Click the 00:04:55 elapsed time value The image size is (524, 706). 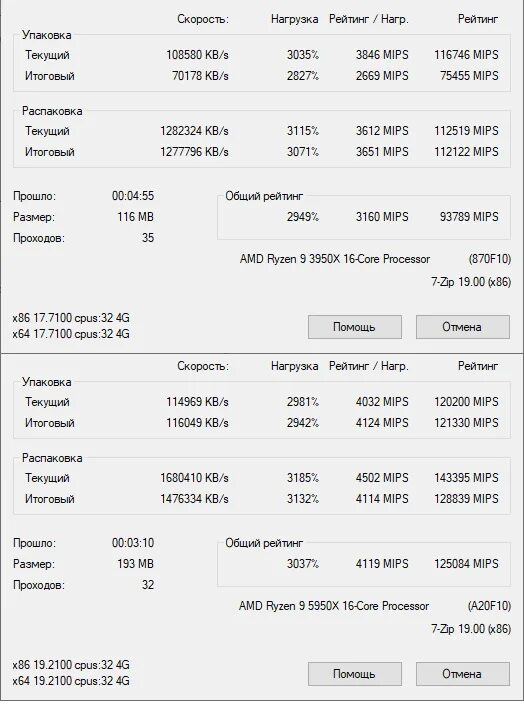133,196
